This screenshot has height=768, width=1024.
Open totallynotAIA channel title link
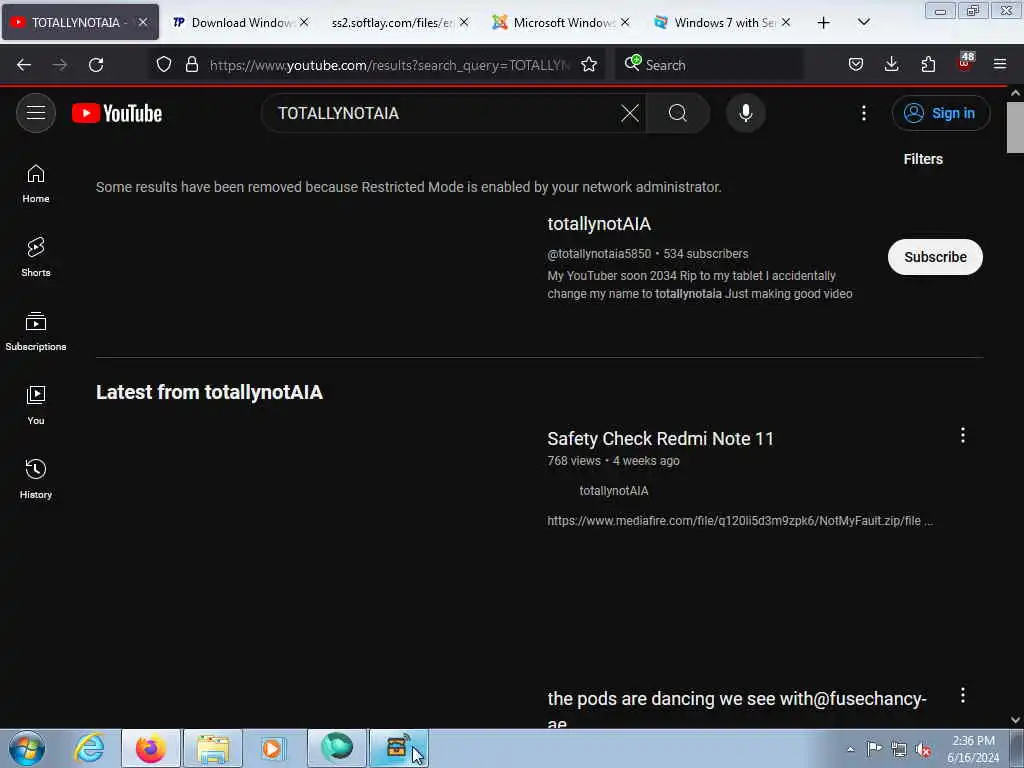599,224
